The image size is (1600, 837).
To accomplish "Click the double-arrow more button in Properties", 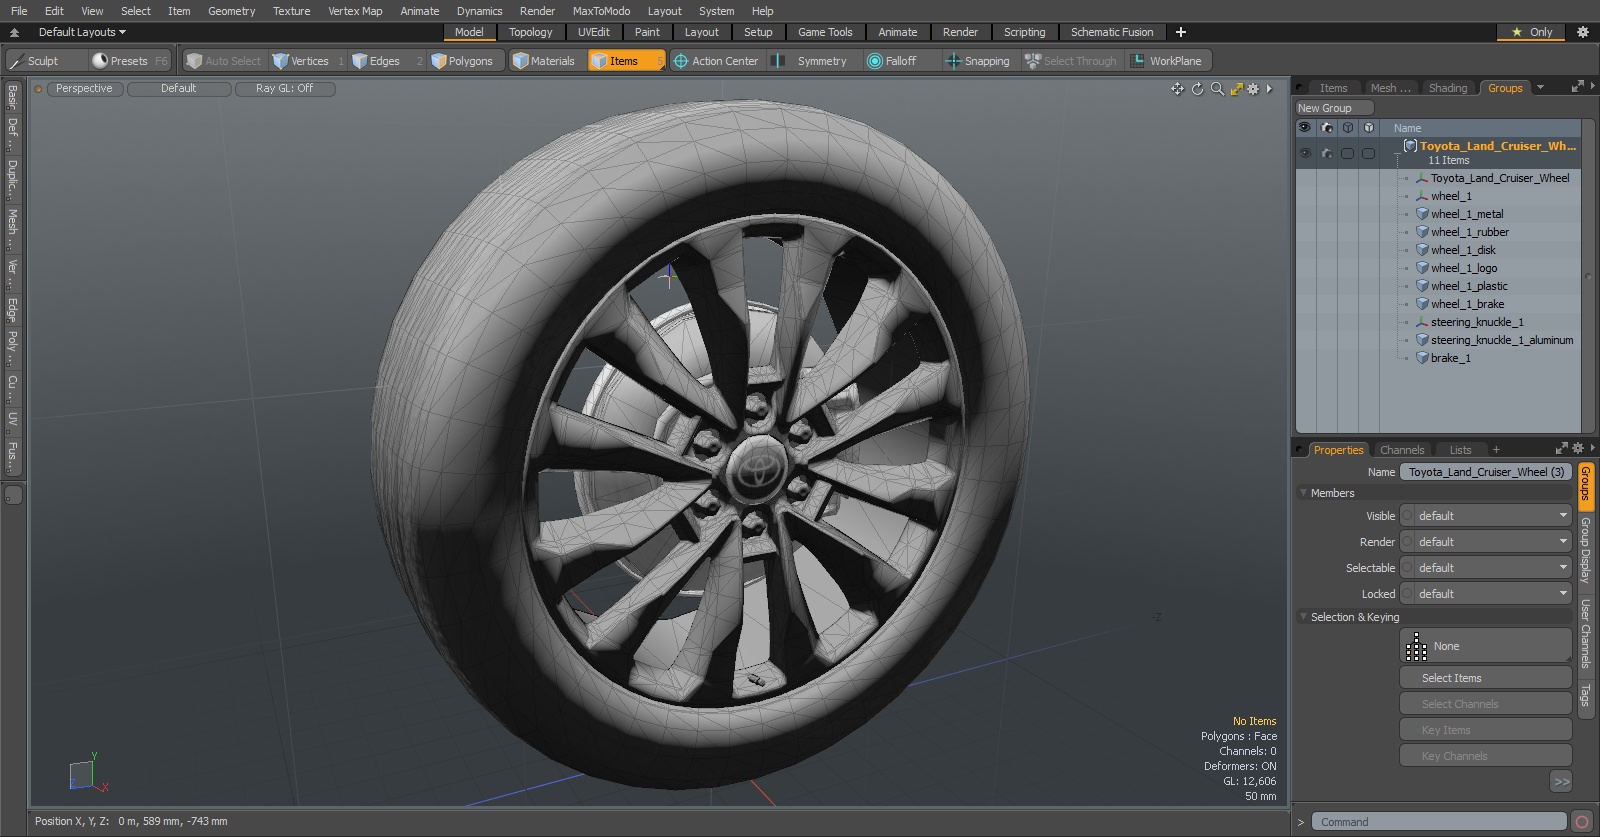I will [1561, 782].
